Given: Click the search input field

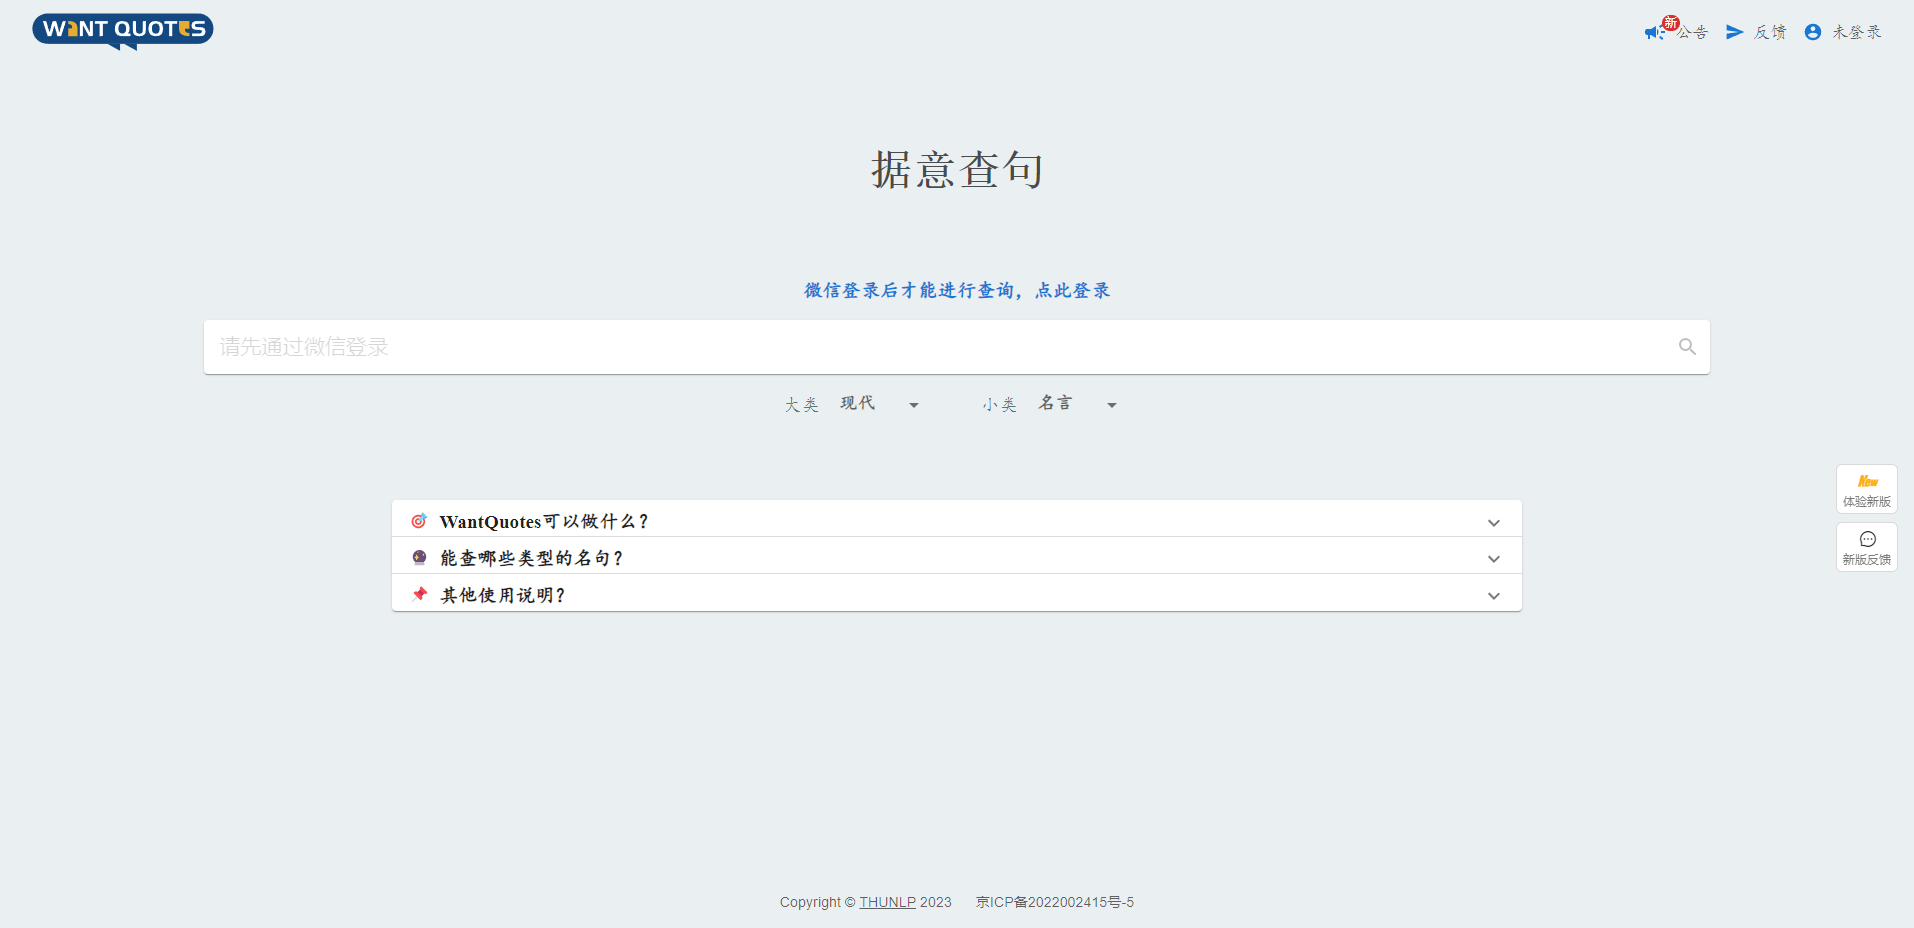Looking at the screenshot, I should 900,346.
